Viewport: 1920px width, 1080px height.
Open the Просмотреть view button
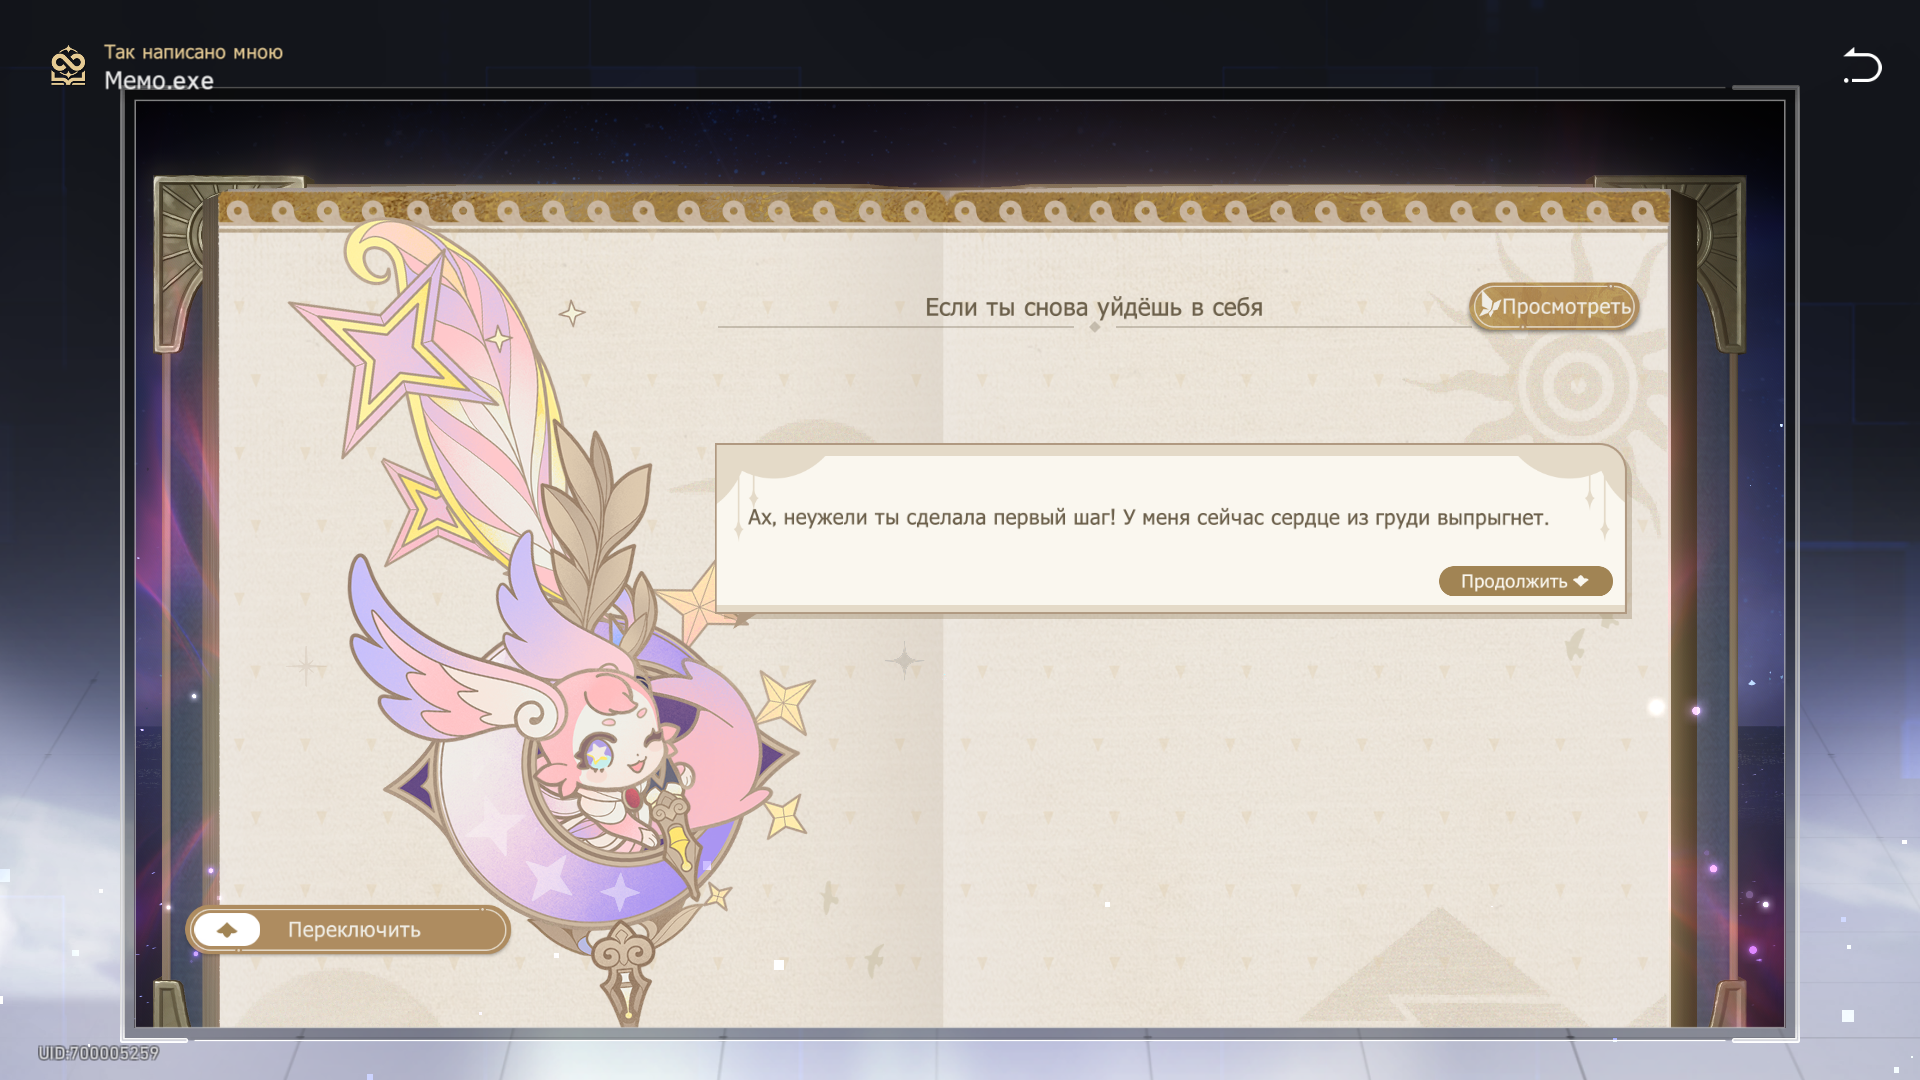tap(1554, 306)
